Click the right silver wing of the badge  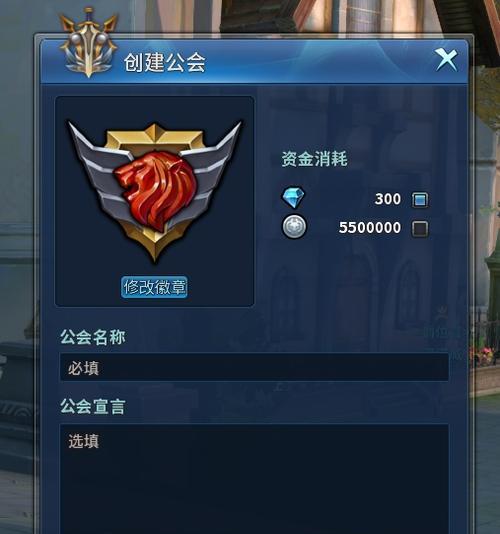(213, 167)
